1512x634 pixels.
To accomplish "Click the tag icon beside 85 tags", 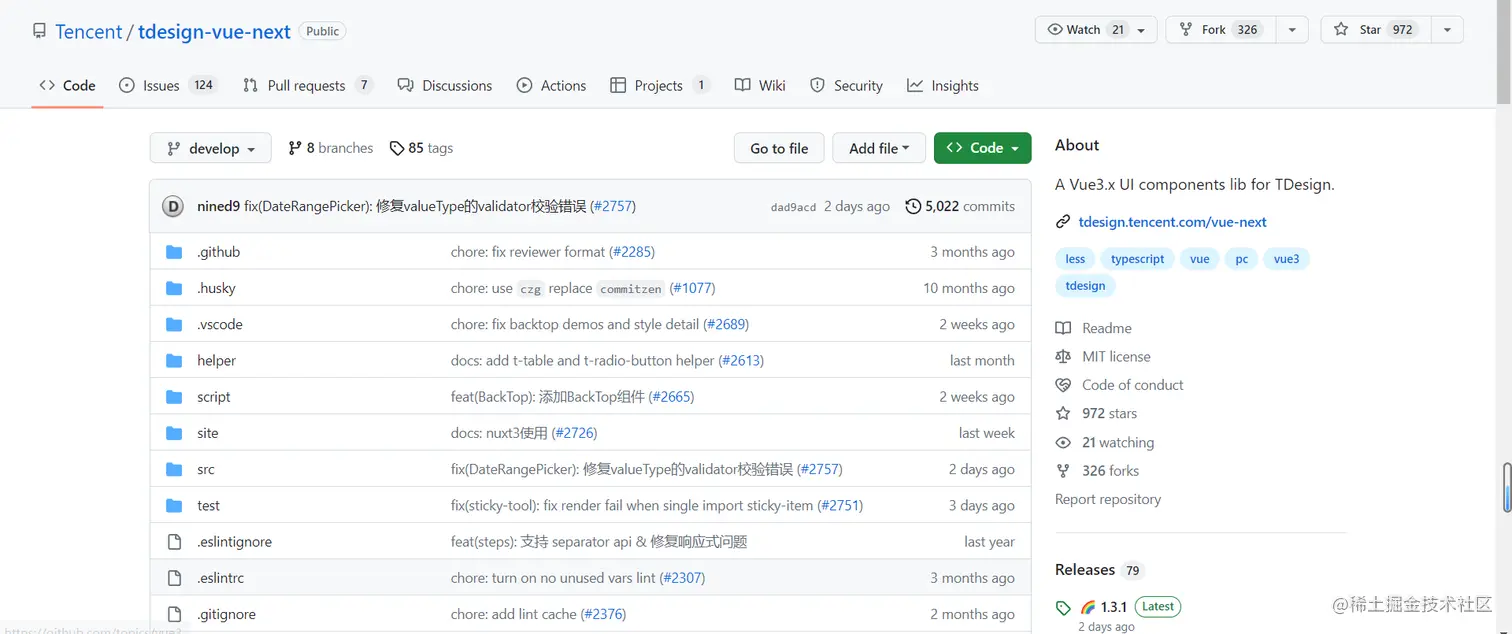I will point(397,148).
